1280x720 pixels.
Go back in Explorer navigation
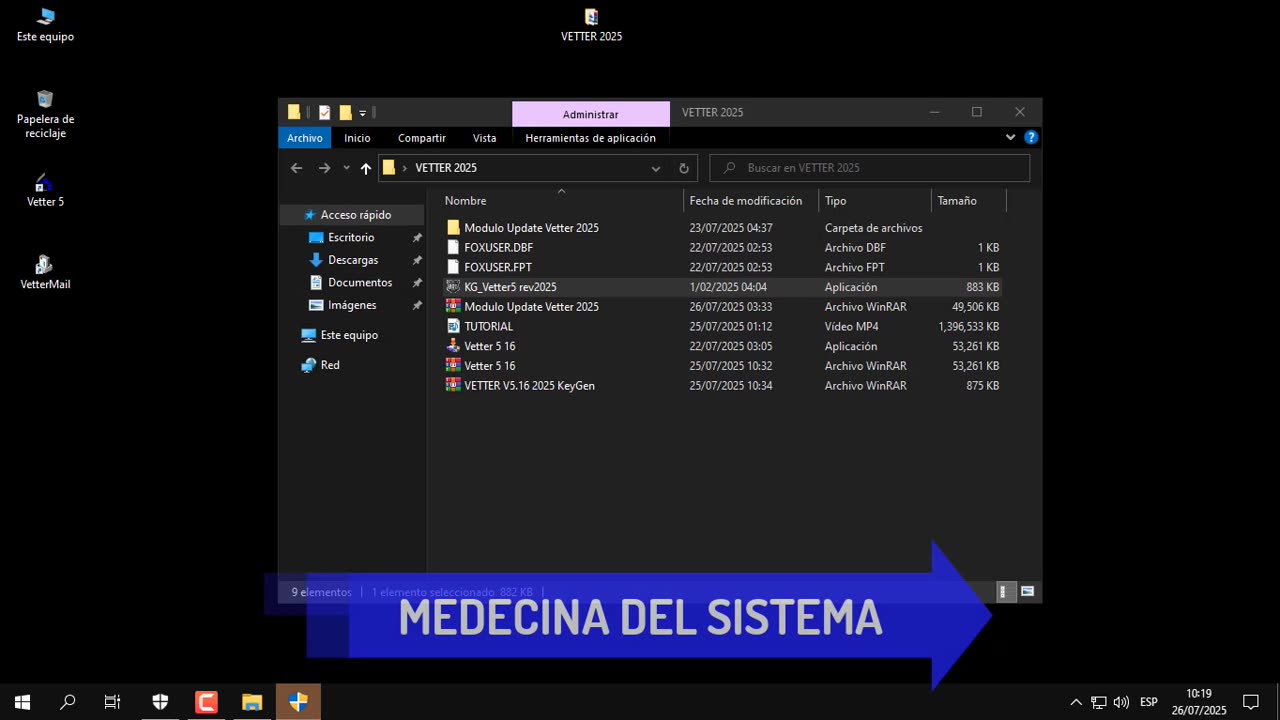[x=296, y=168]
